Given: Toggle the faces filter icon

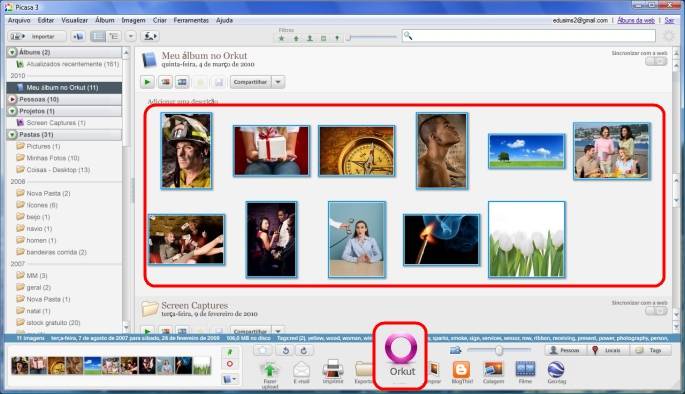Looking at the screenshot, I should [310, 38].
